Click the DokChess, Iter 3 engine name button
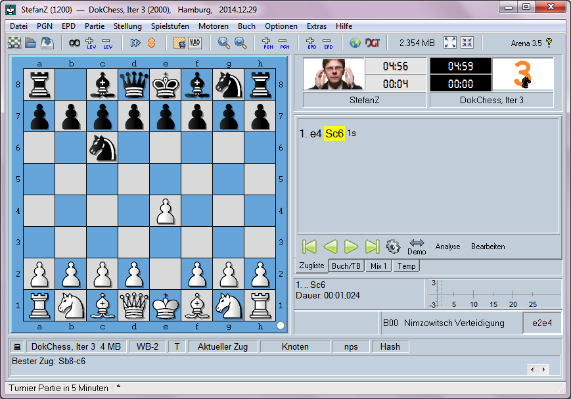Image resolution: width=571 pixels, height=399 pixels. pyautogui.click(x=492, y=100)
